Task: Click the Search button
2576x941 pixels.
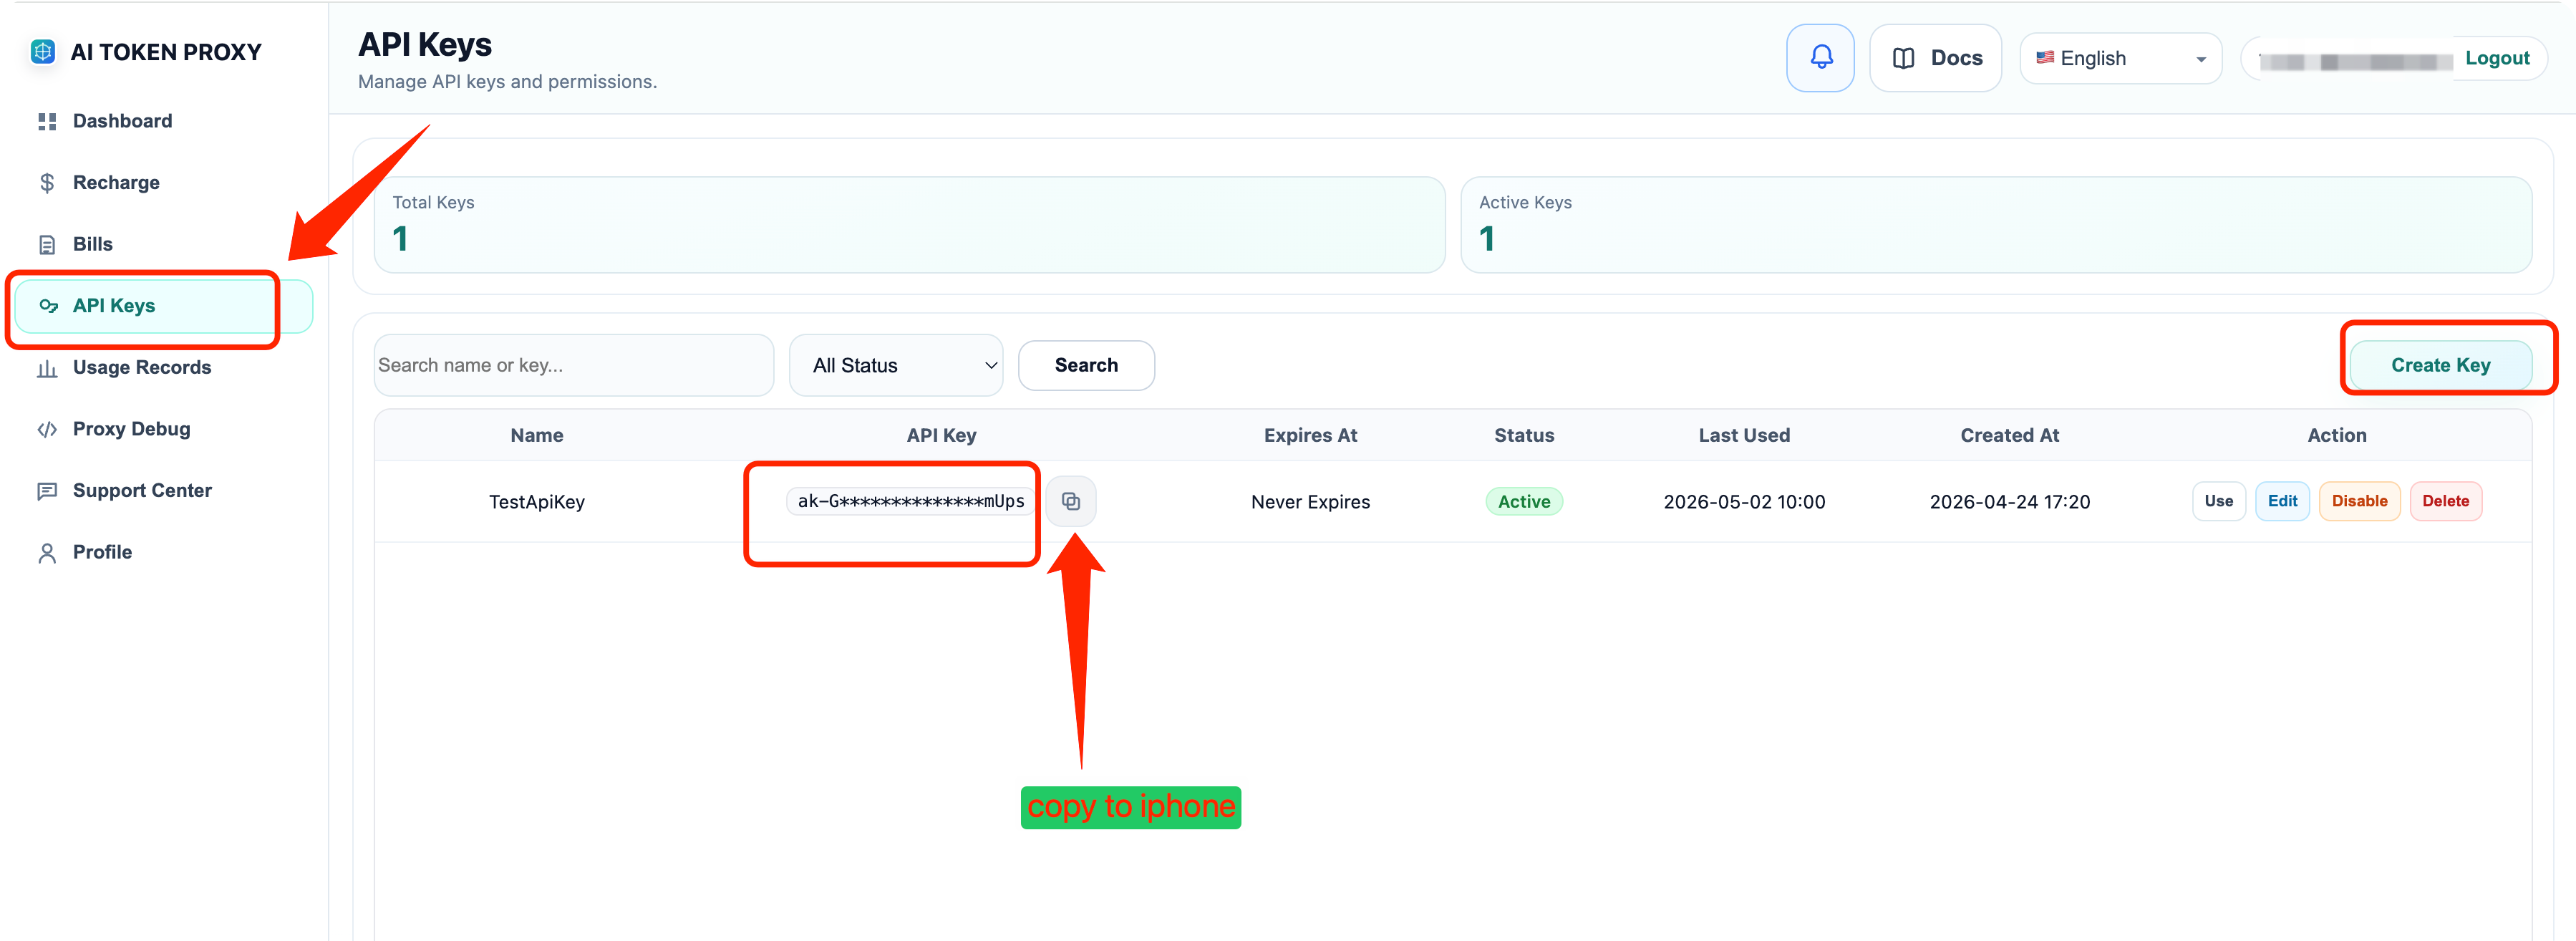Action: 1086,366
